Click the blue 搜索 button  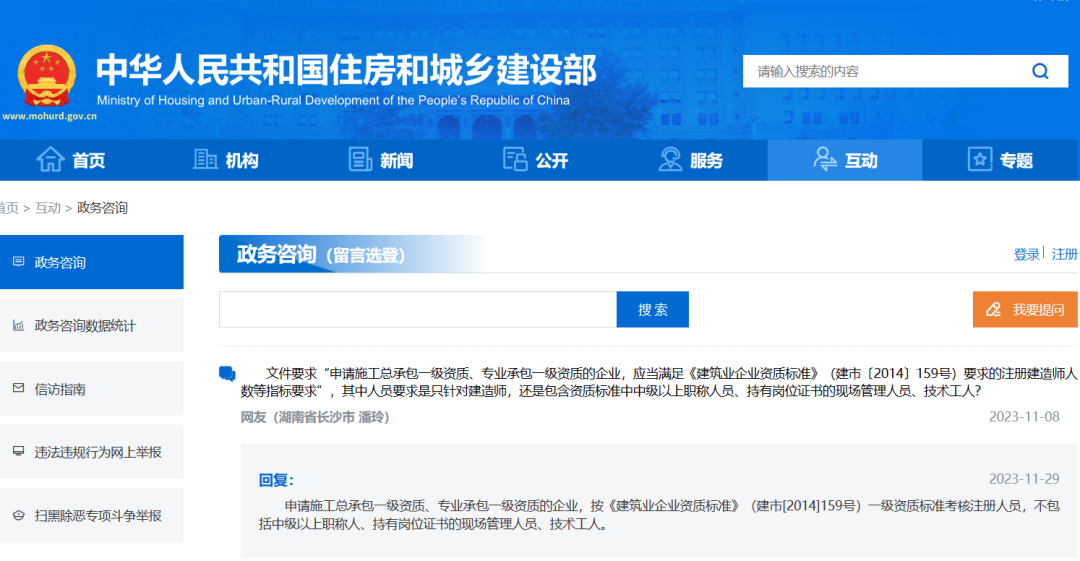(x=652, y=309)
